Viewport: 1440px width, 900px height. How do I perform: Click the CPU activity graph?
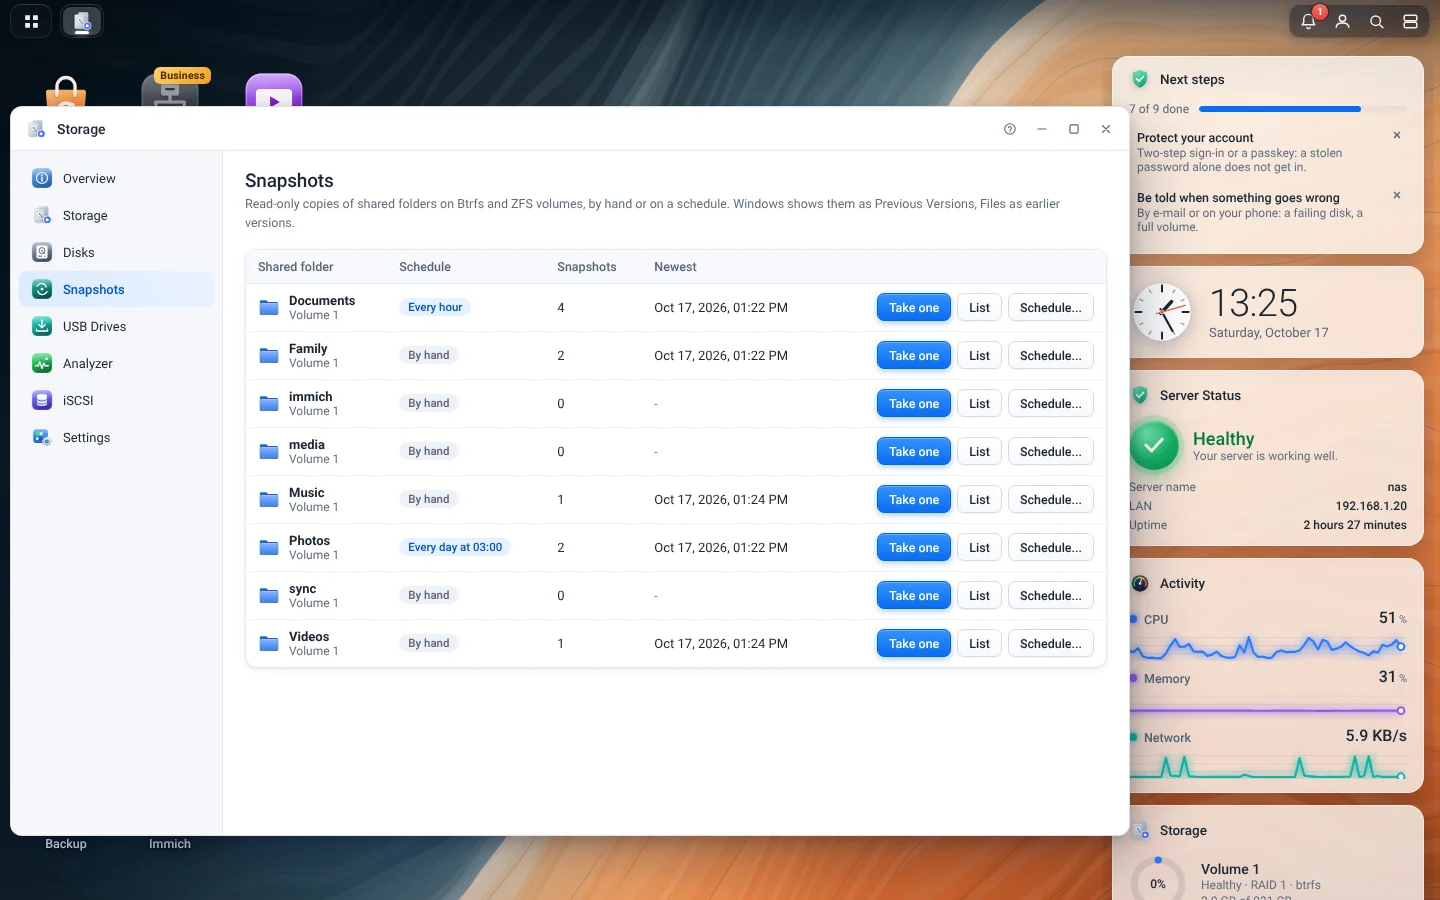click(x=1268, y=648)
